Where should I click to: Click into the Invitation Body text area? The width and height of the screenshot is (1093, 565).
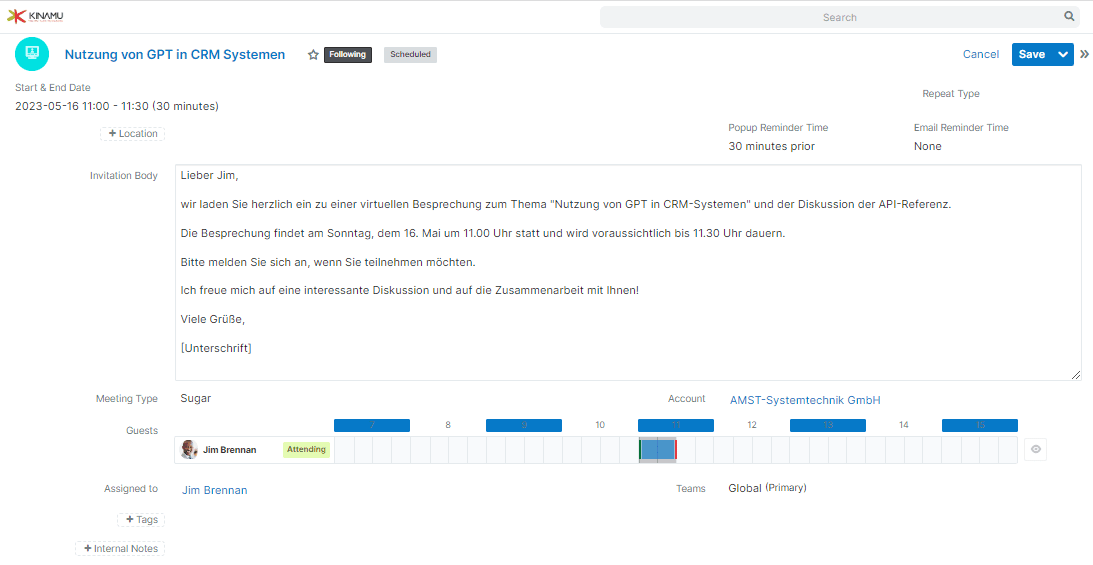628,272
